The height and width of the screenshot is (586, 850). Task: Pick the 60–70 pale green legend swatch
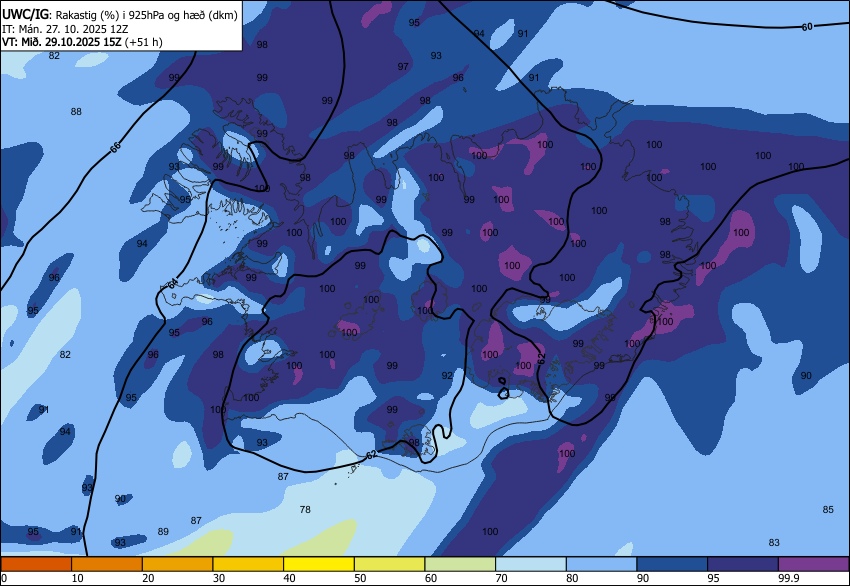pos(460,564)
